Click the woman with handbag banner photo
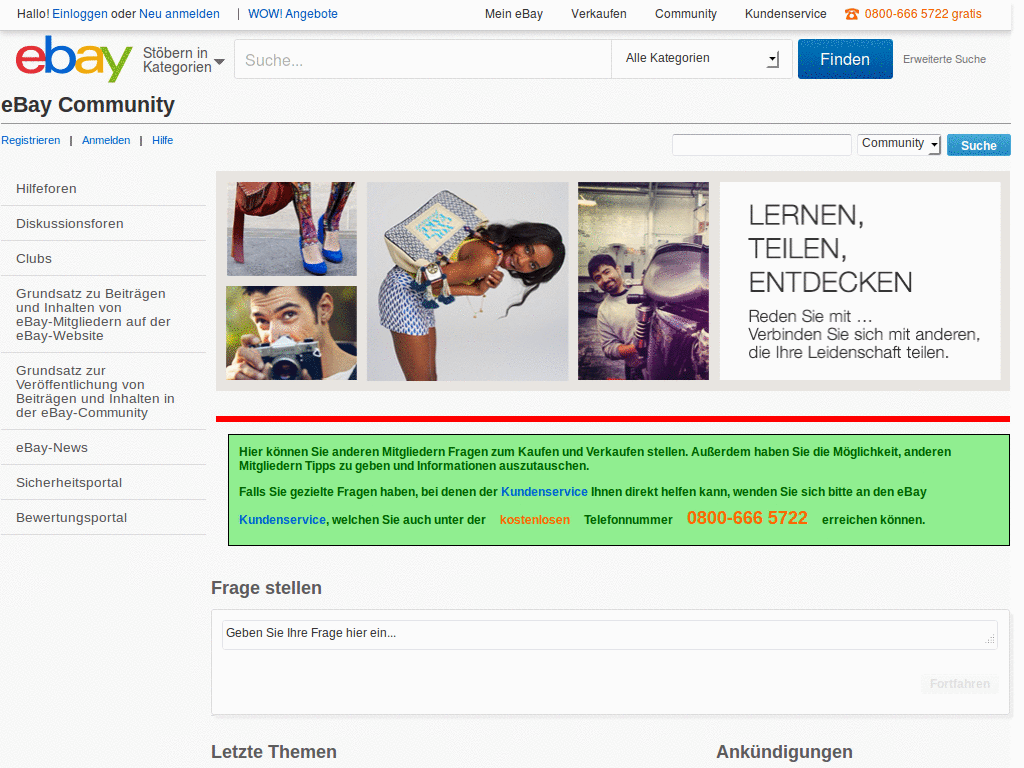The height and width of the screenshot is (768, 1024). (x=468, y=281)
